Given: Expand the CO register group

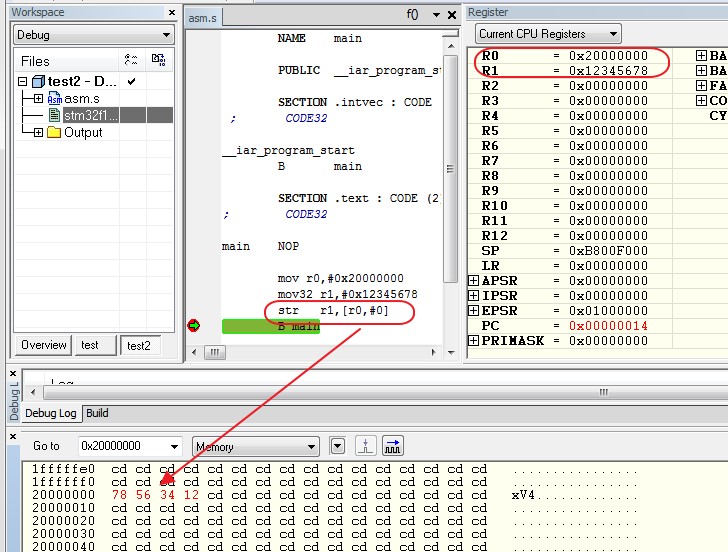Looking at the screenshot, I should pyautogui.click(x=701, y=100).
